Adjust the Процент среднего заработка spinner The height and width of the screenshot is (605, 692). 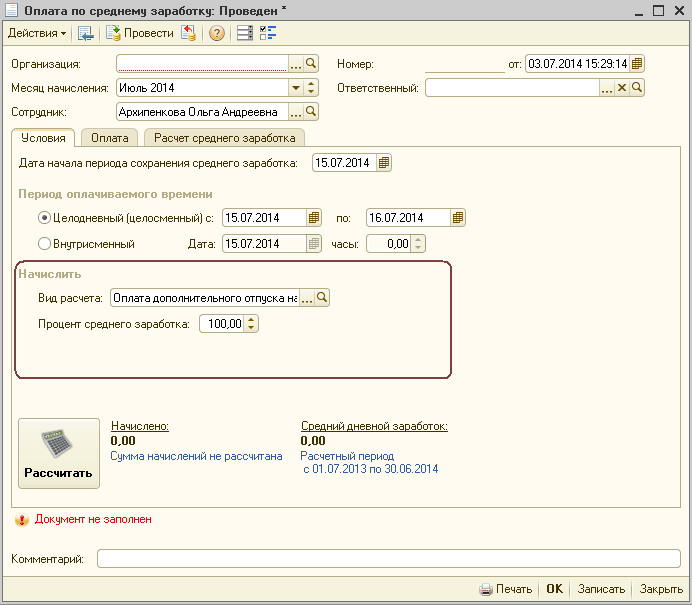pyautogui.click(x=251, y=324)
